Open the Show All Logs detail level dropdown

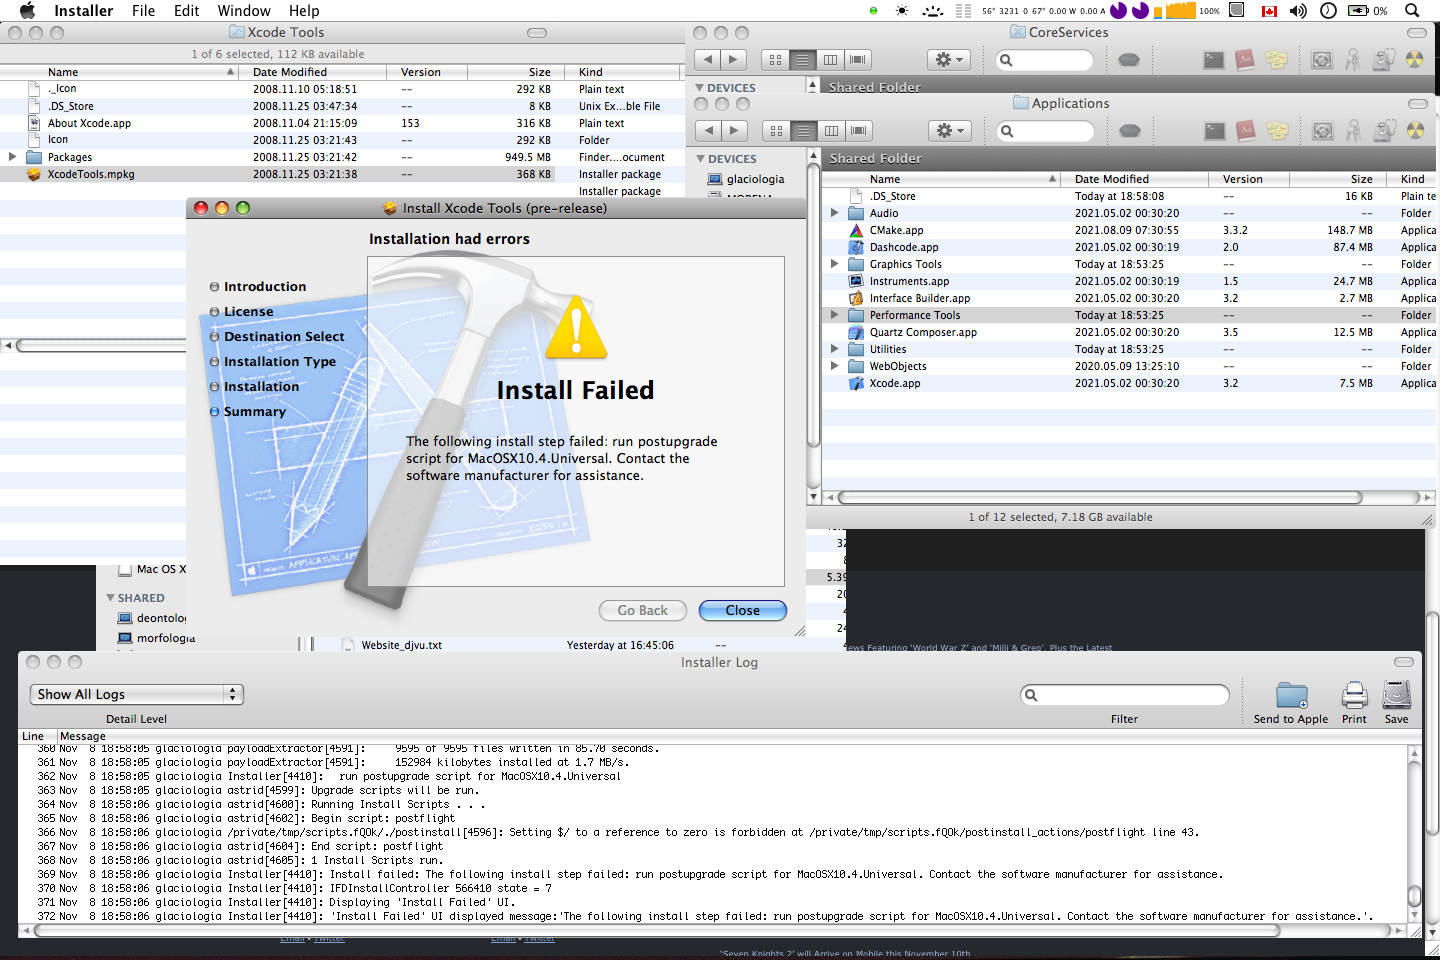point(137,694)
